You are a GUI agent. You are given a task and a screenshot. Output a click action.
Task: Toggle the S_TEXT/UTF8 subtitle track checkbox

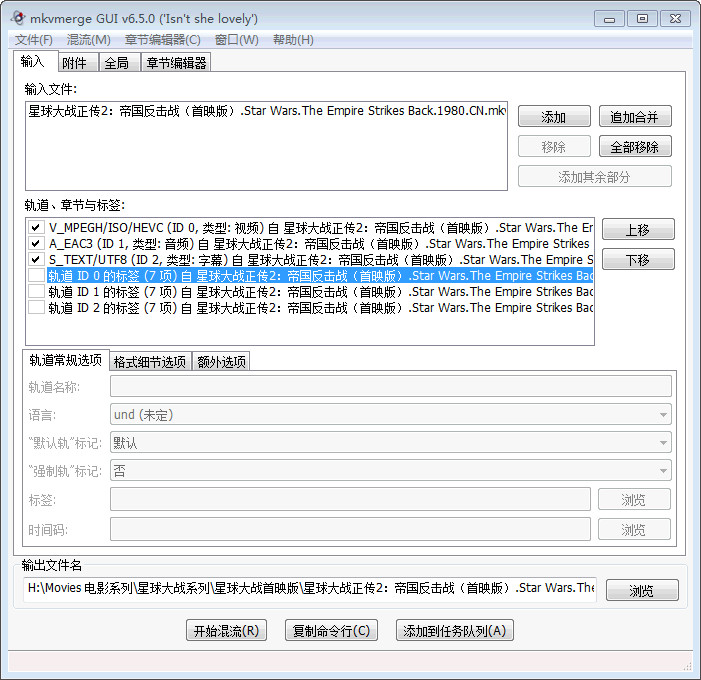pyautogui.click(x=36, y=260)
